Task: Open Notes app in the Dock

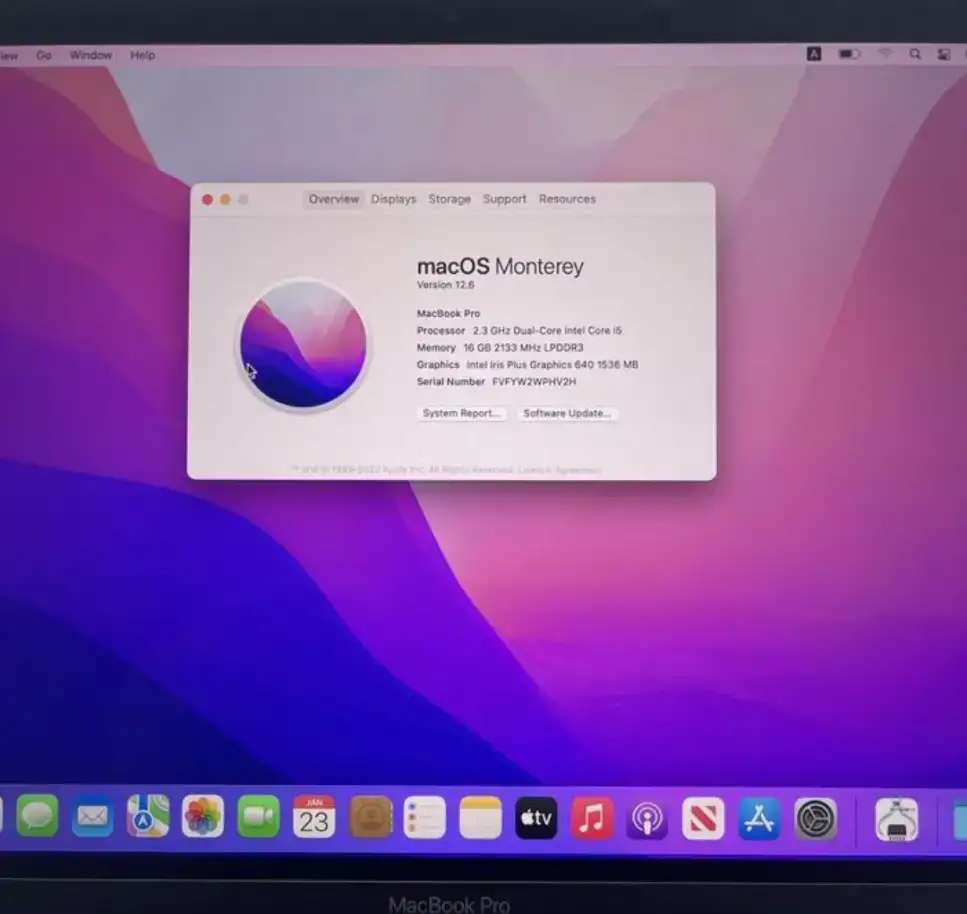Action: click(480, 817)
